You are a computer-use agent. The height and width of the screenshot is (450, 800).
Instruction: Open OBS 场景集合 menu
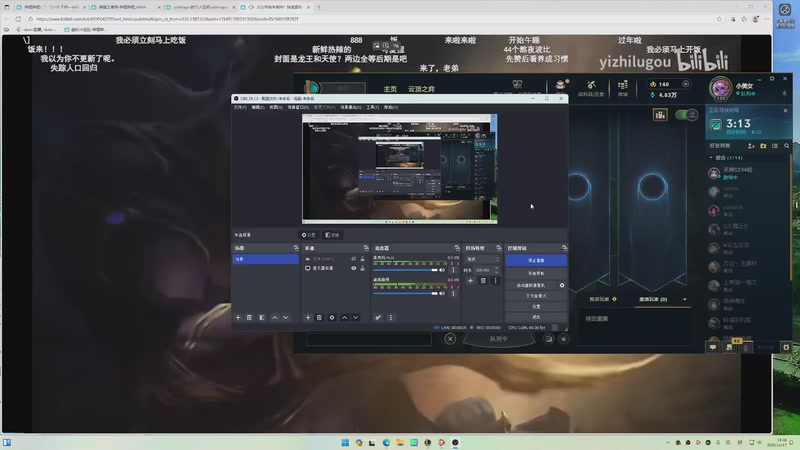point(351,108)
